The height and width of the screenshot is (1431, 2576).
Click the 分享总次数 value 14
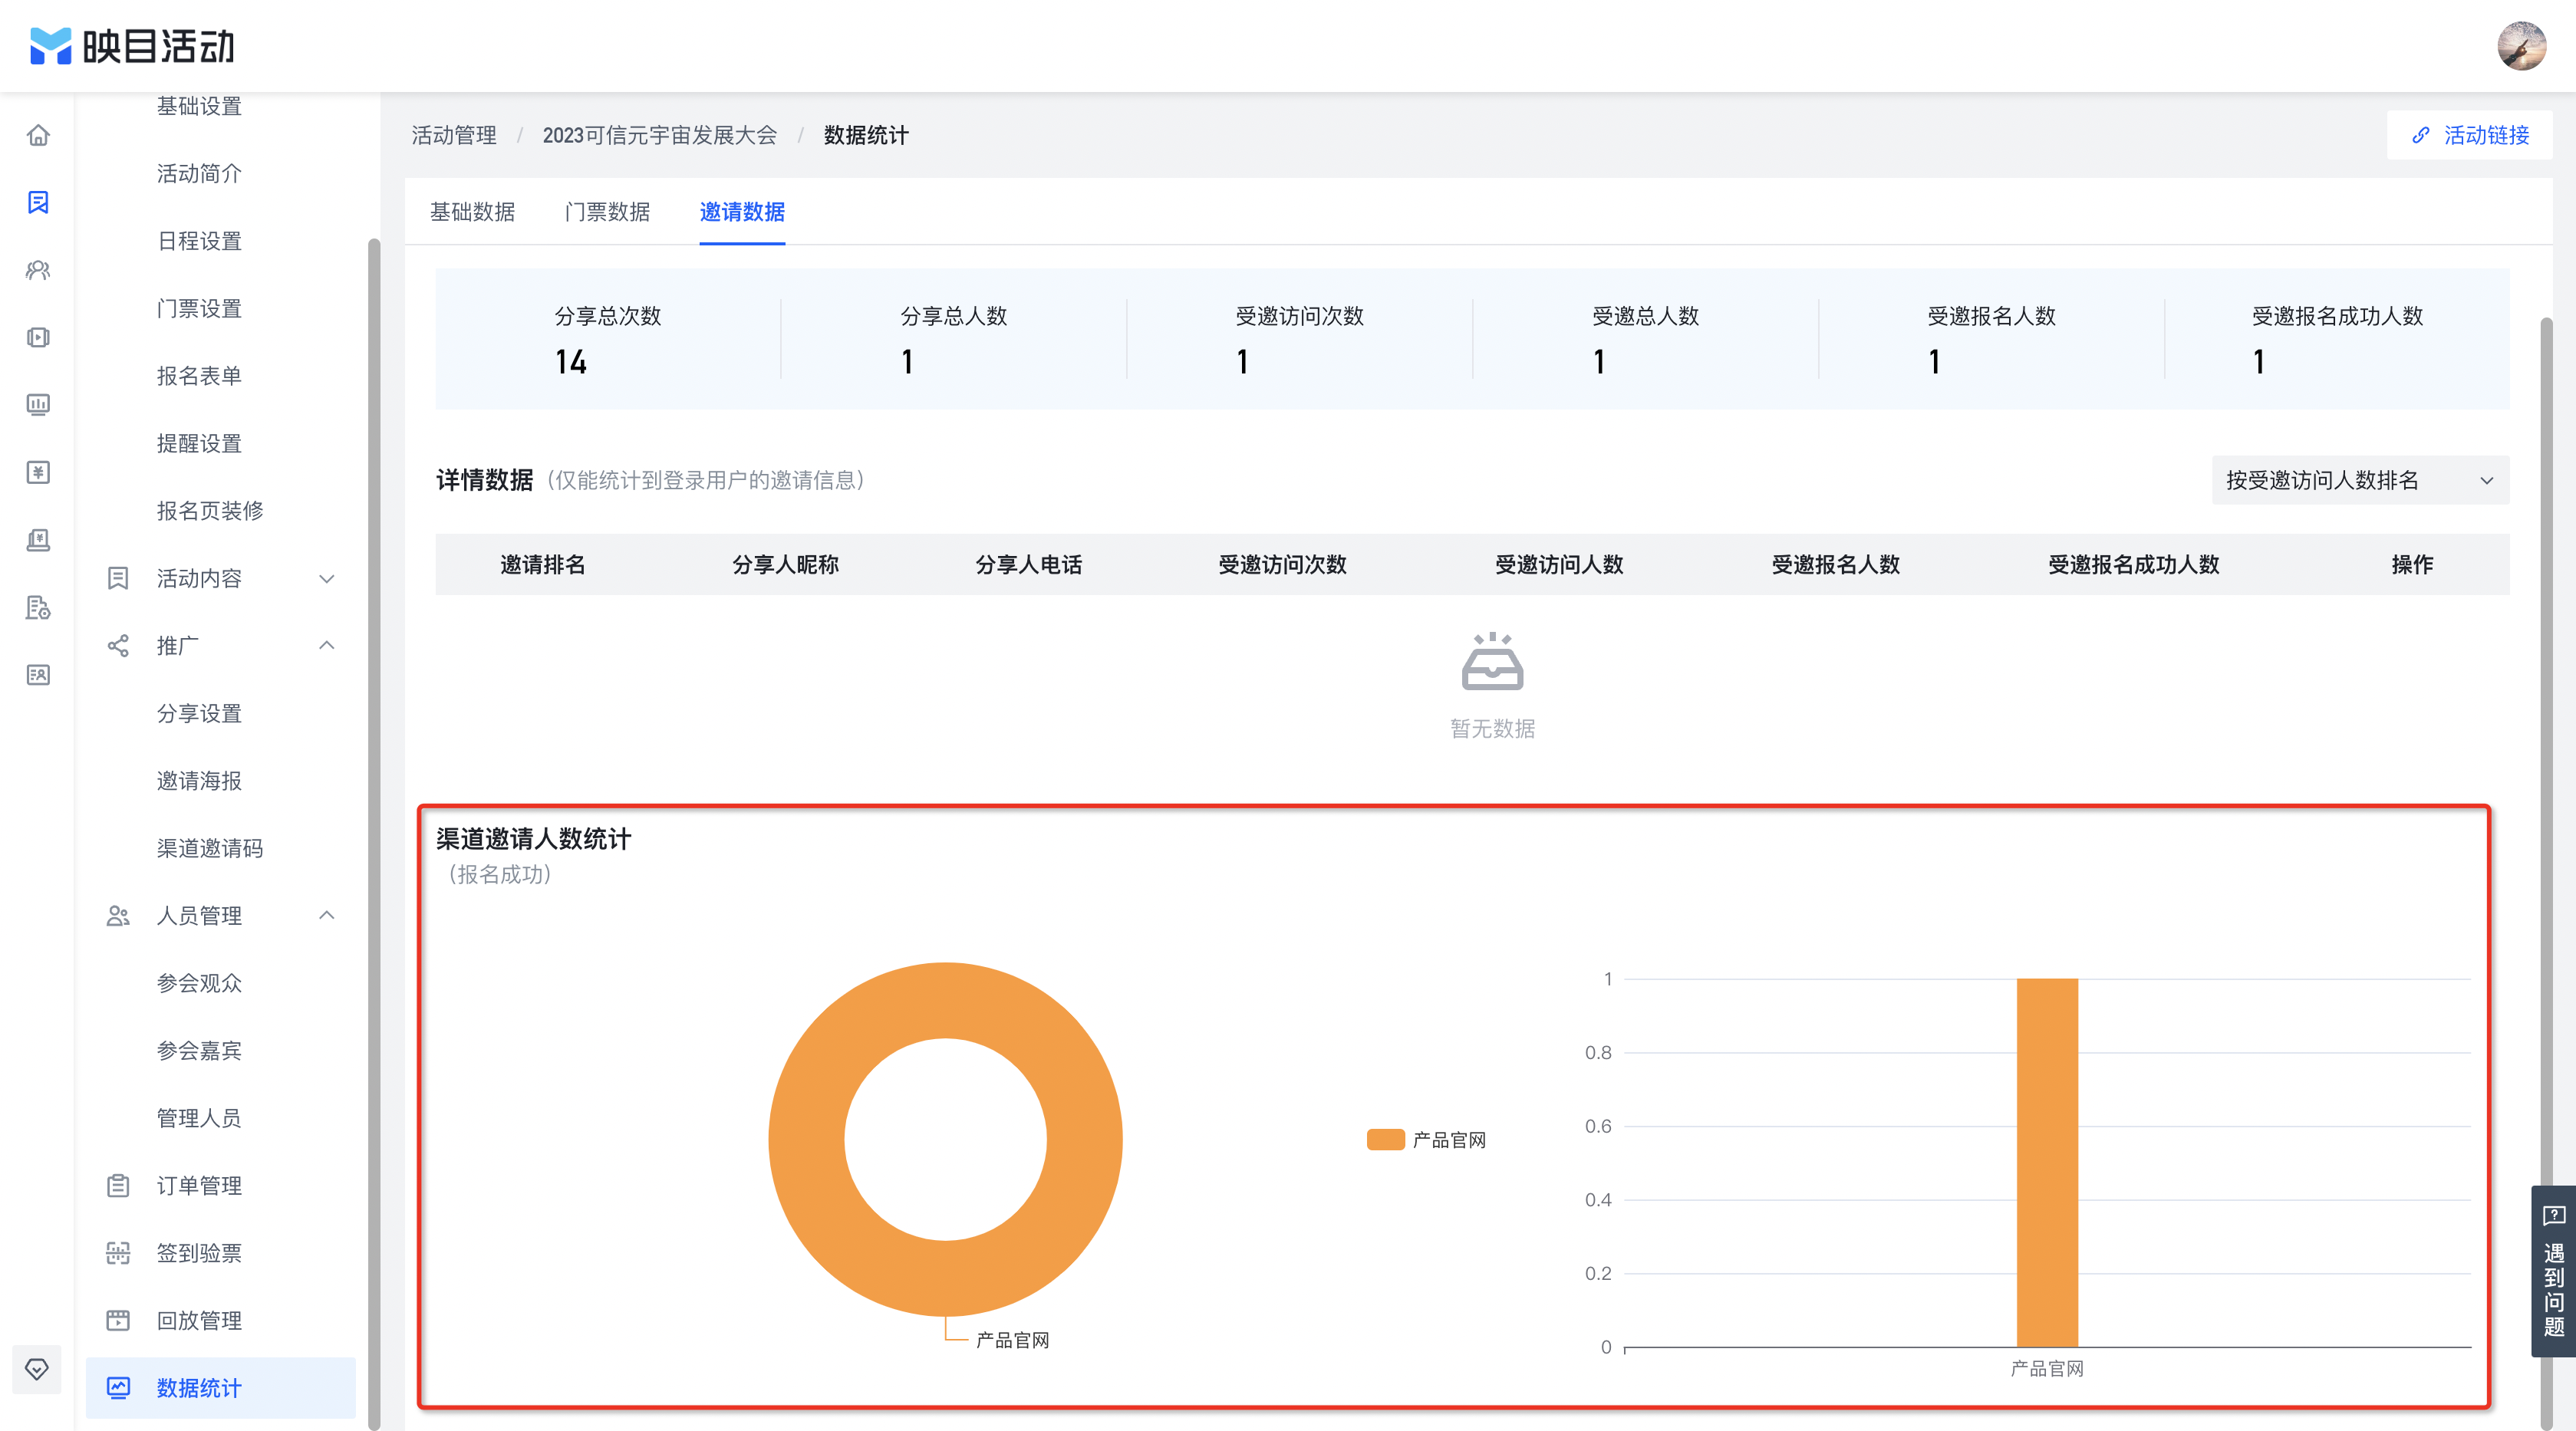(x=571, y=362)
